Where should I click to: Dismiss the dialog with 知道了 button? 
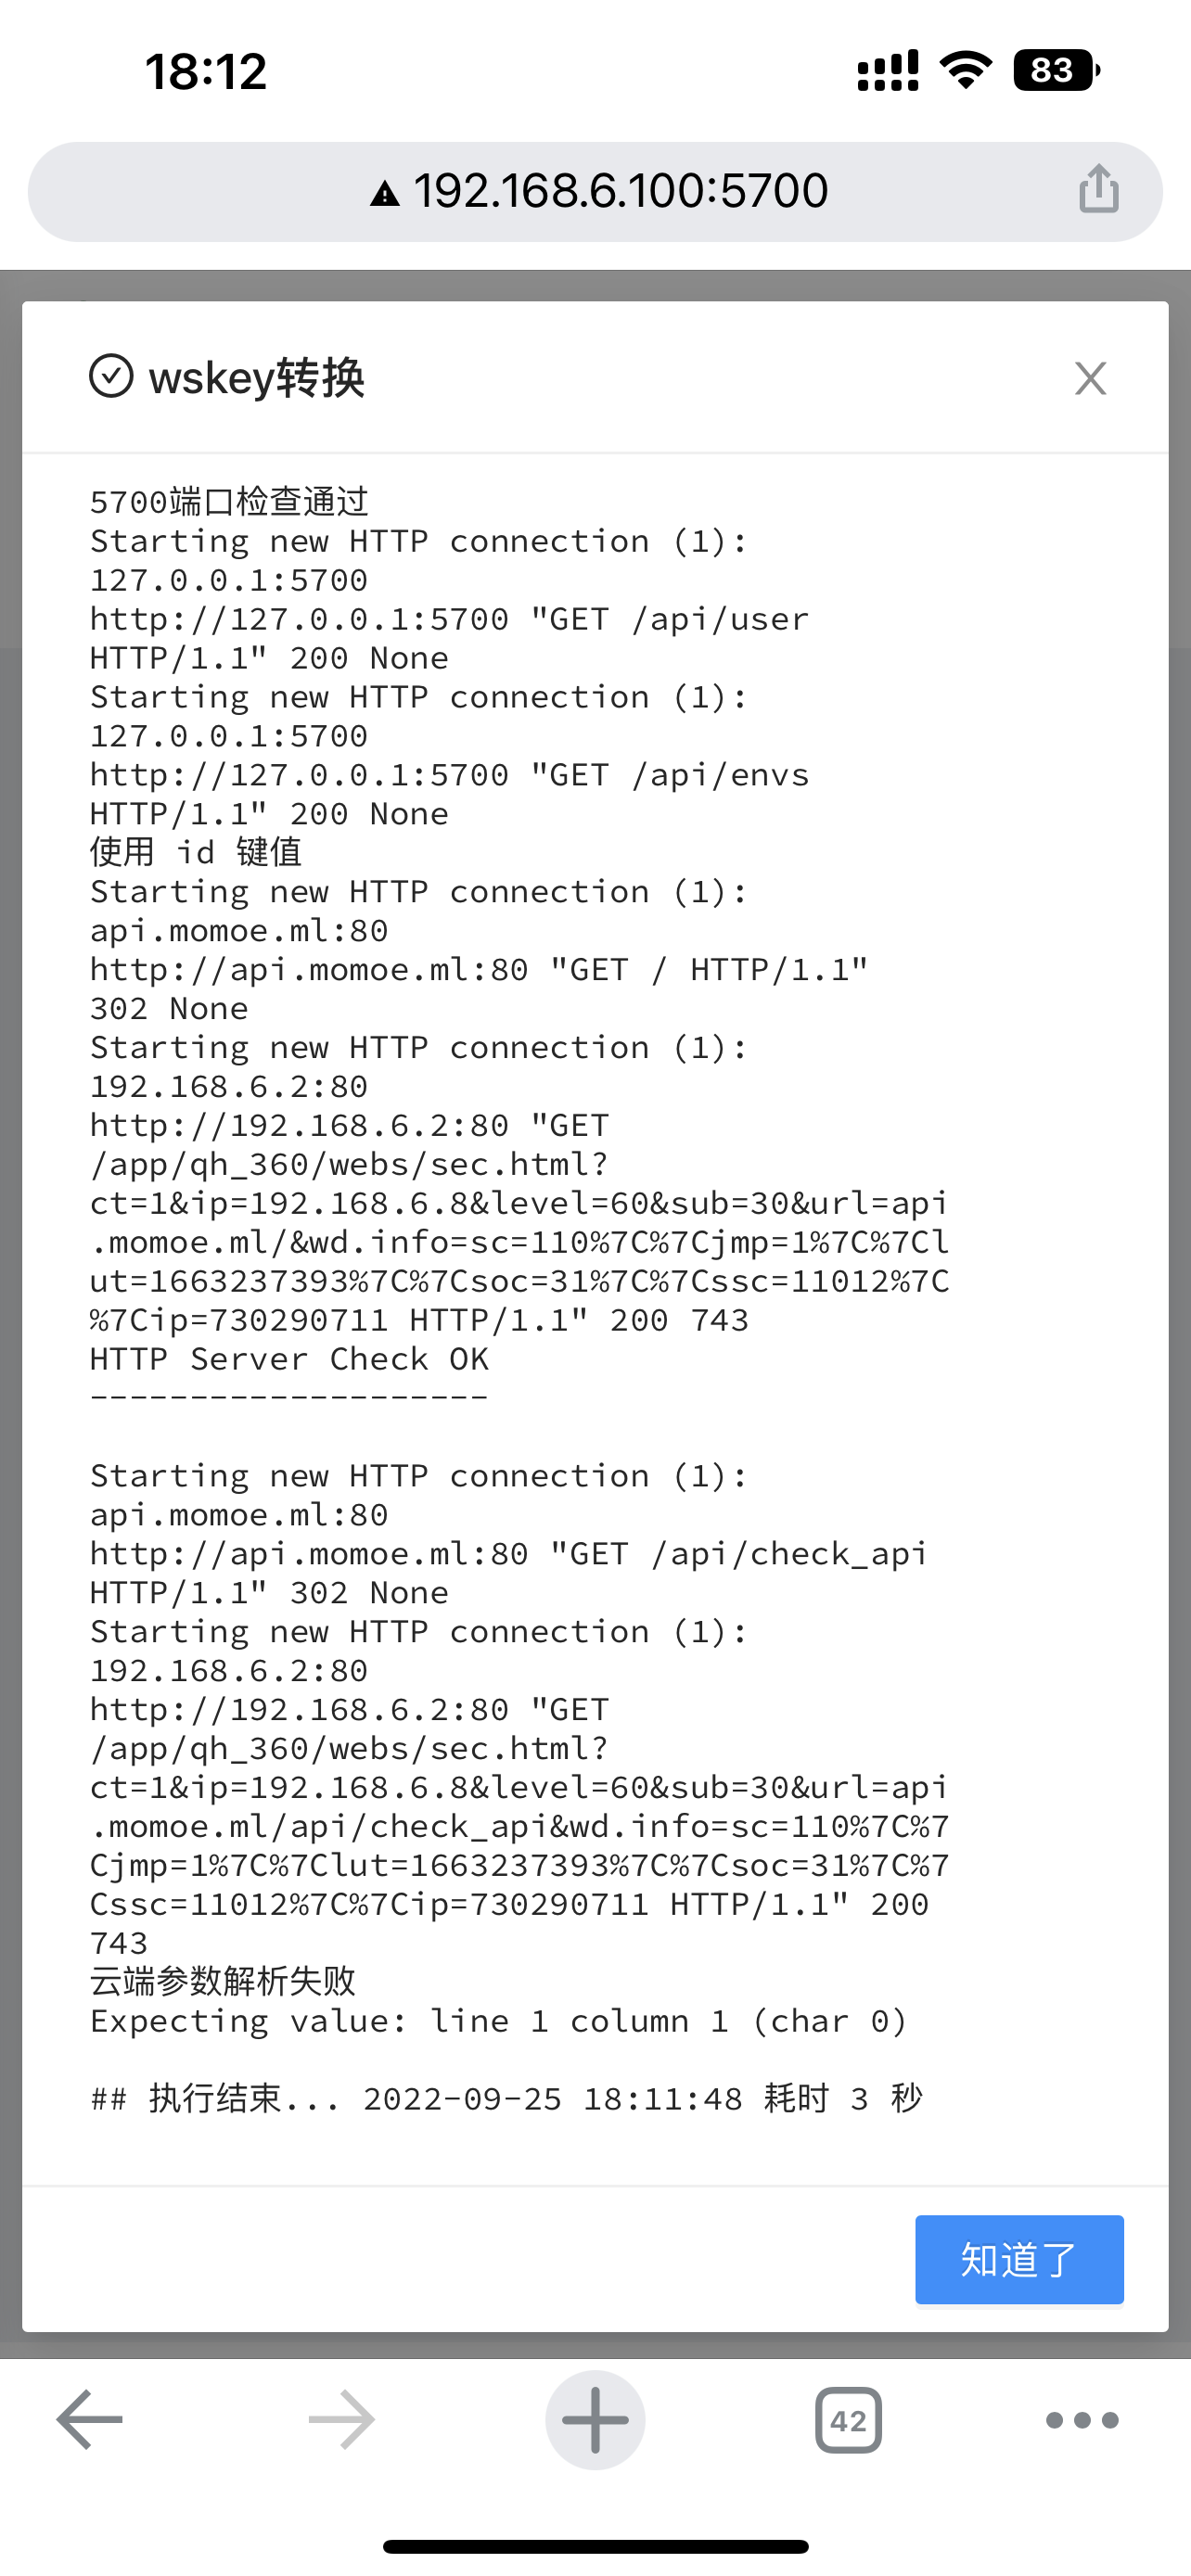1019,2260
